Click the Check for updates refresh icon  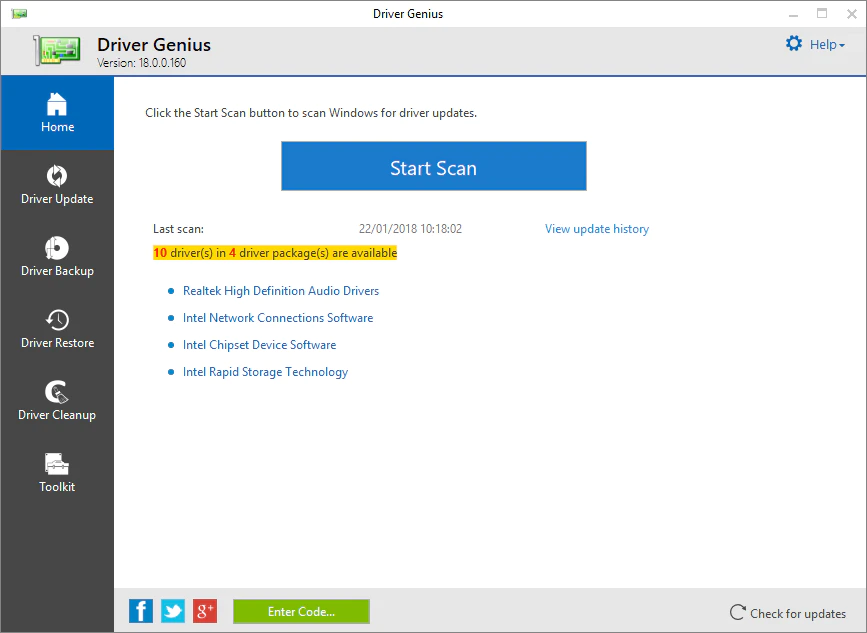click(x=738, y=612)
